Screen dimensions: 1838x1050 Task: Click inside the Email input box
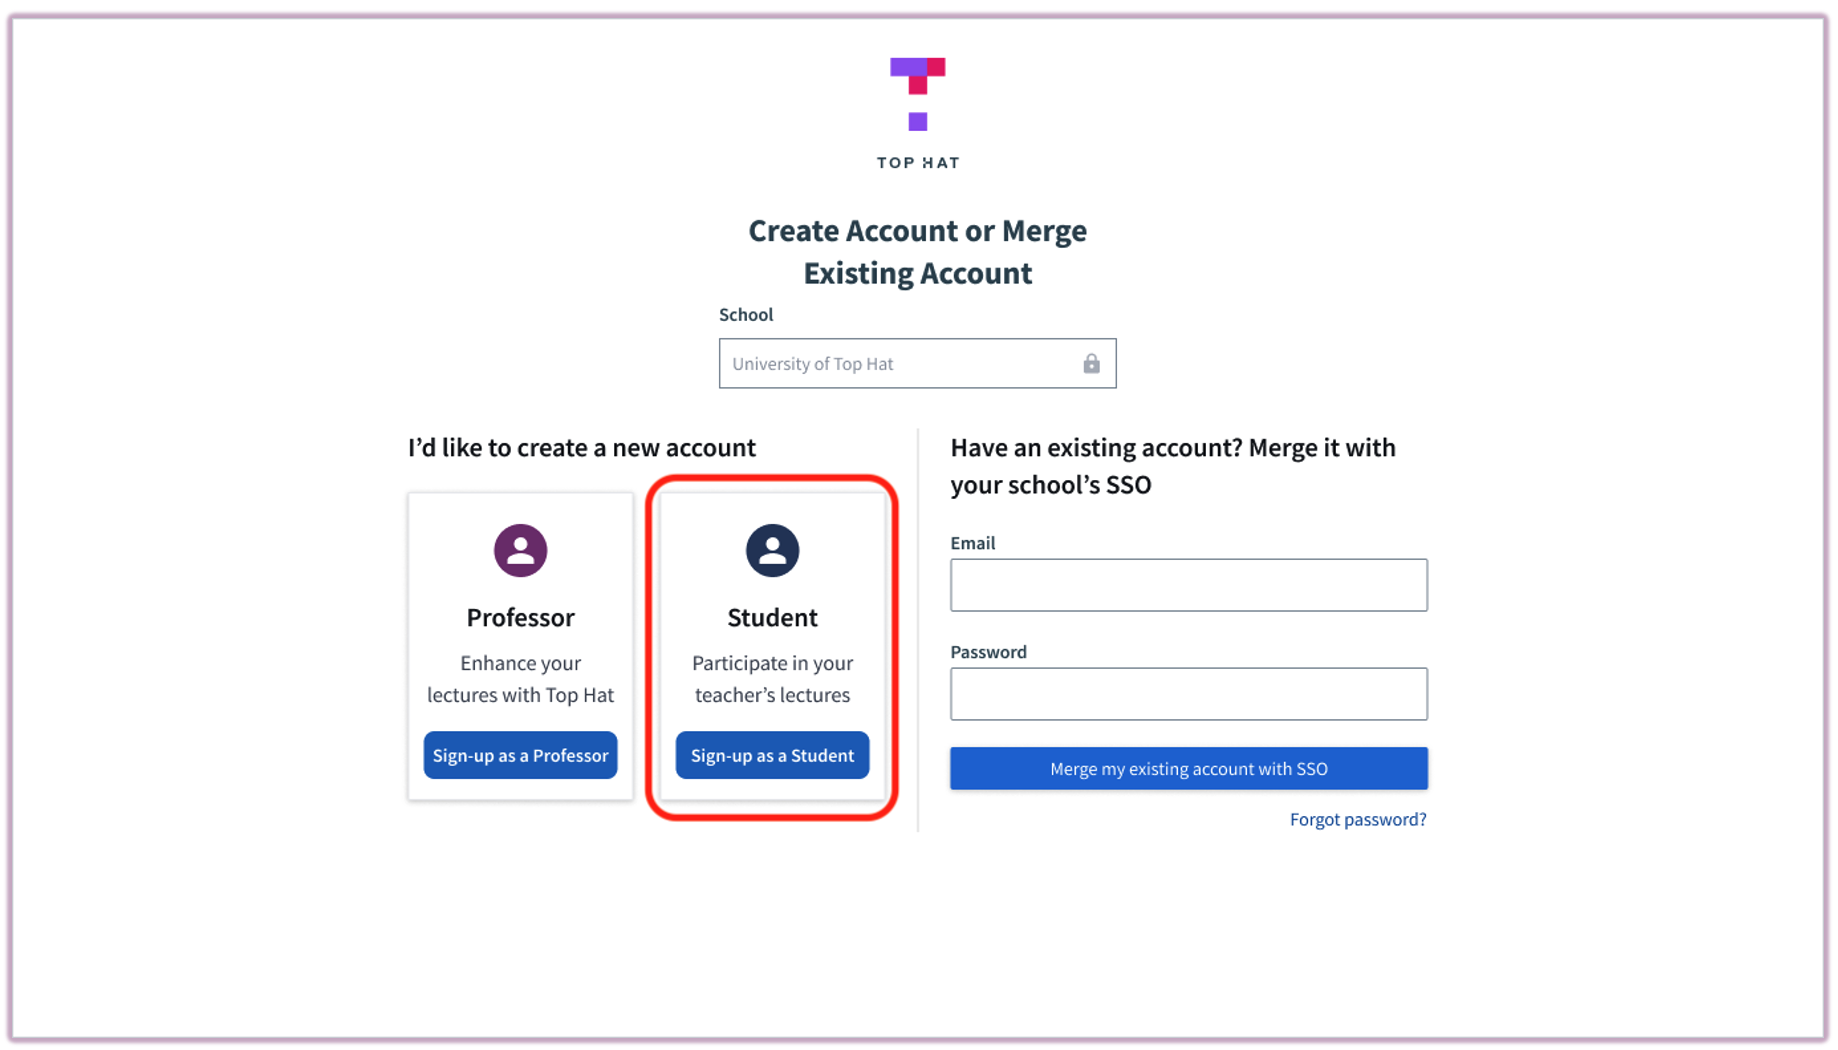click(x=1188, y=585)
